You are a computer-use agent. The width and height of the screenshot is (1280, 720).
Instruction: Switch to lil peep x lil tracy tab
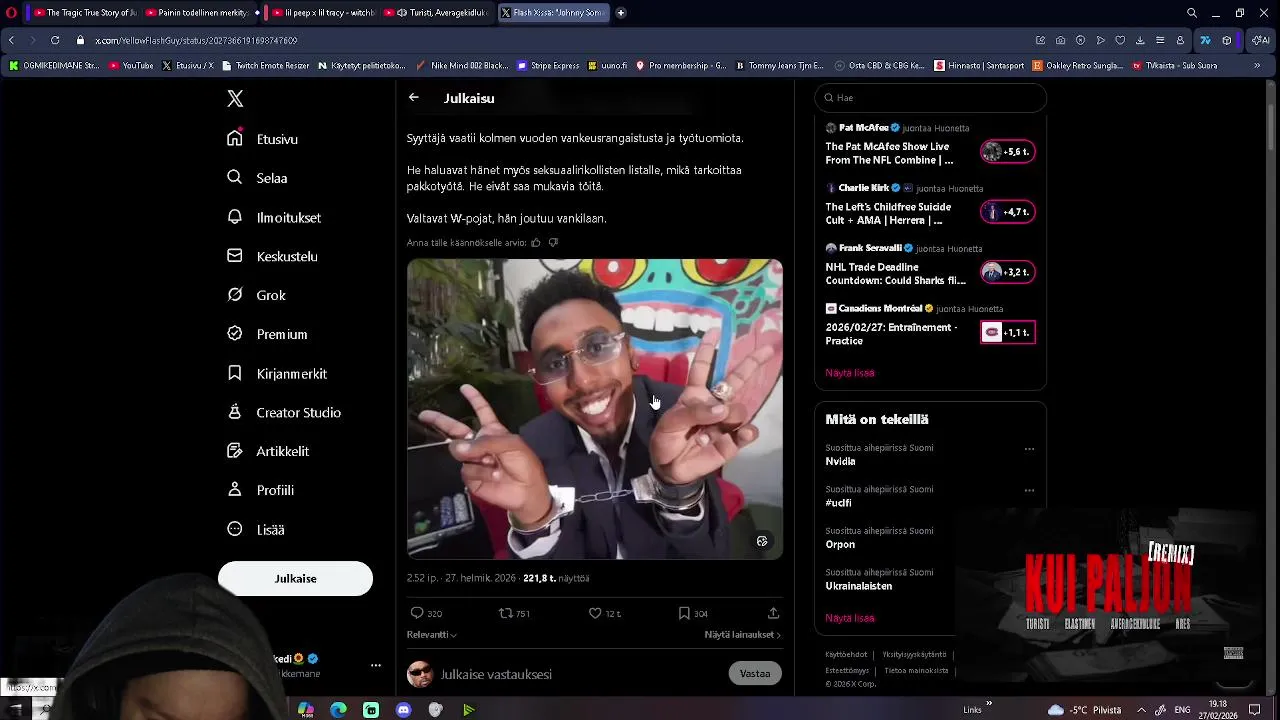point(322,13)
